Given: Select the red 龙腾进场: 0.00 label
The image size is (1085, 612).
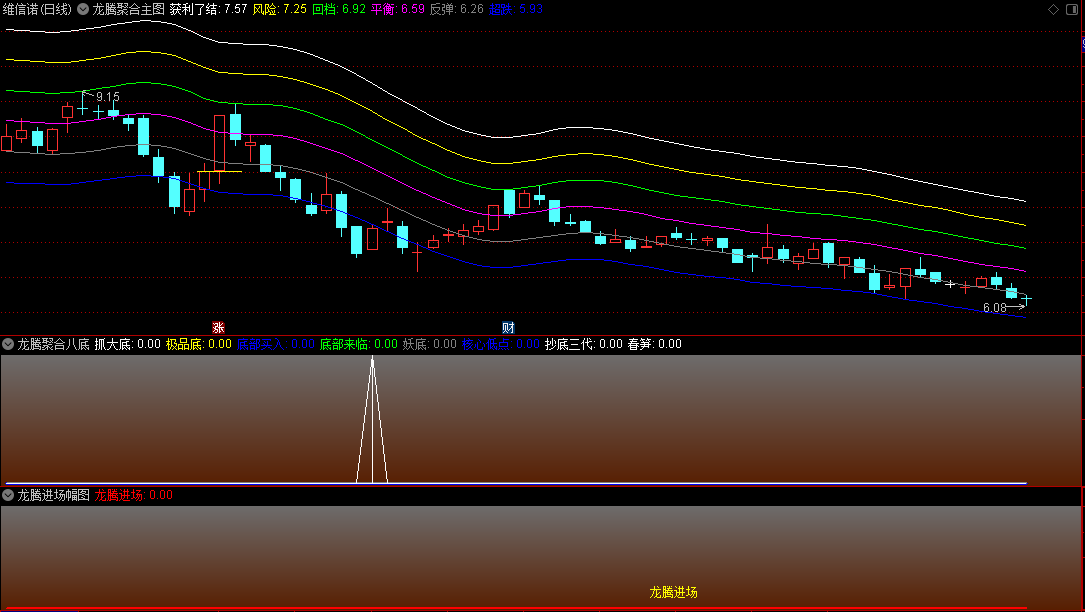Looking at the screenshot, I should coord(134,495).
